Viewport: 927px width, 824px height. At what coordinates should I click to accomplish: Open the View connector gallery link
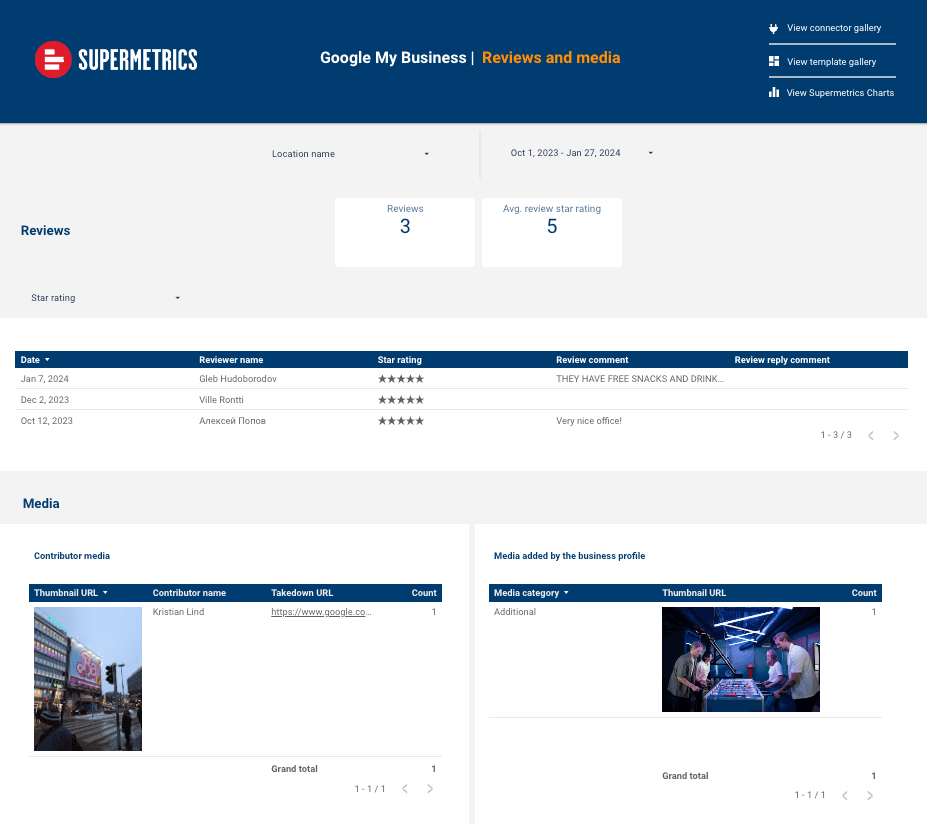click(x=833, y=29)
